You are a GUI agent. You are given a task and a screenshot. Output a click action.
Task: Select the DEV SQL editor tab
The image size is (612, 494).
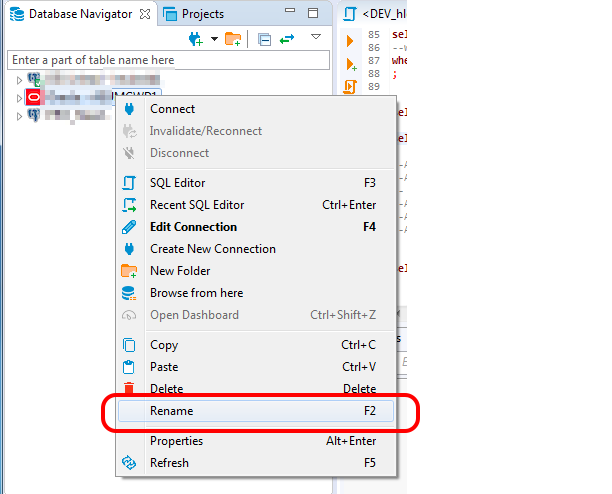pos(375,14)
